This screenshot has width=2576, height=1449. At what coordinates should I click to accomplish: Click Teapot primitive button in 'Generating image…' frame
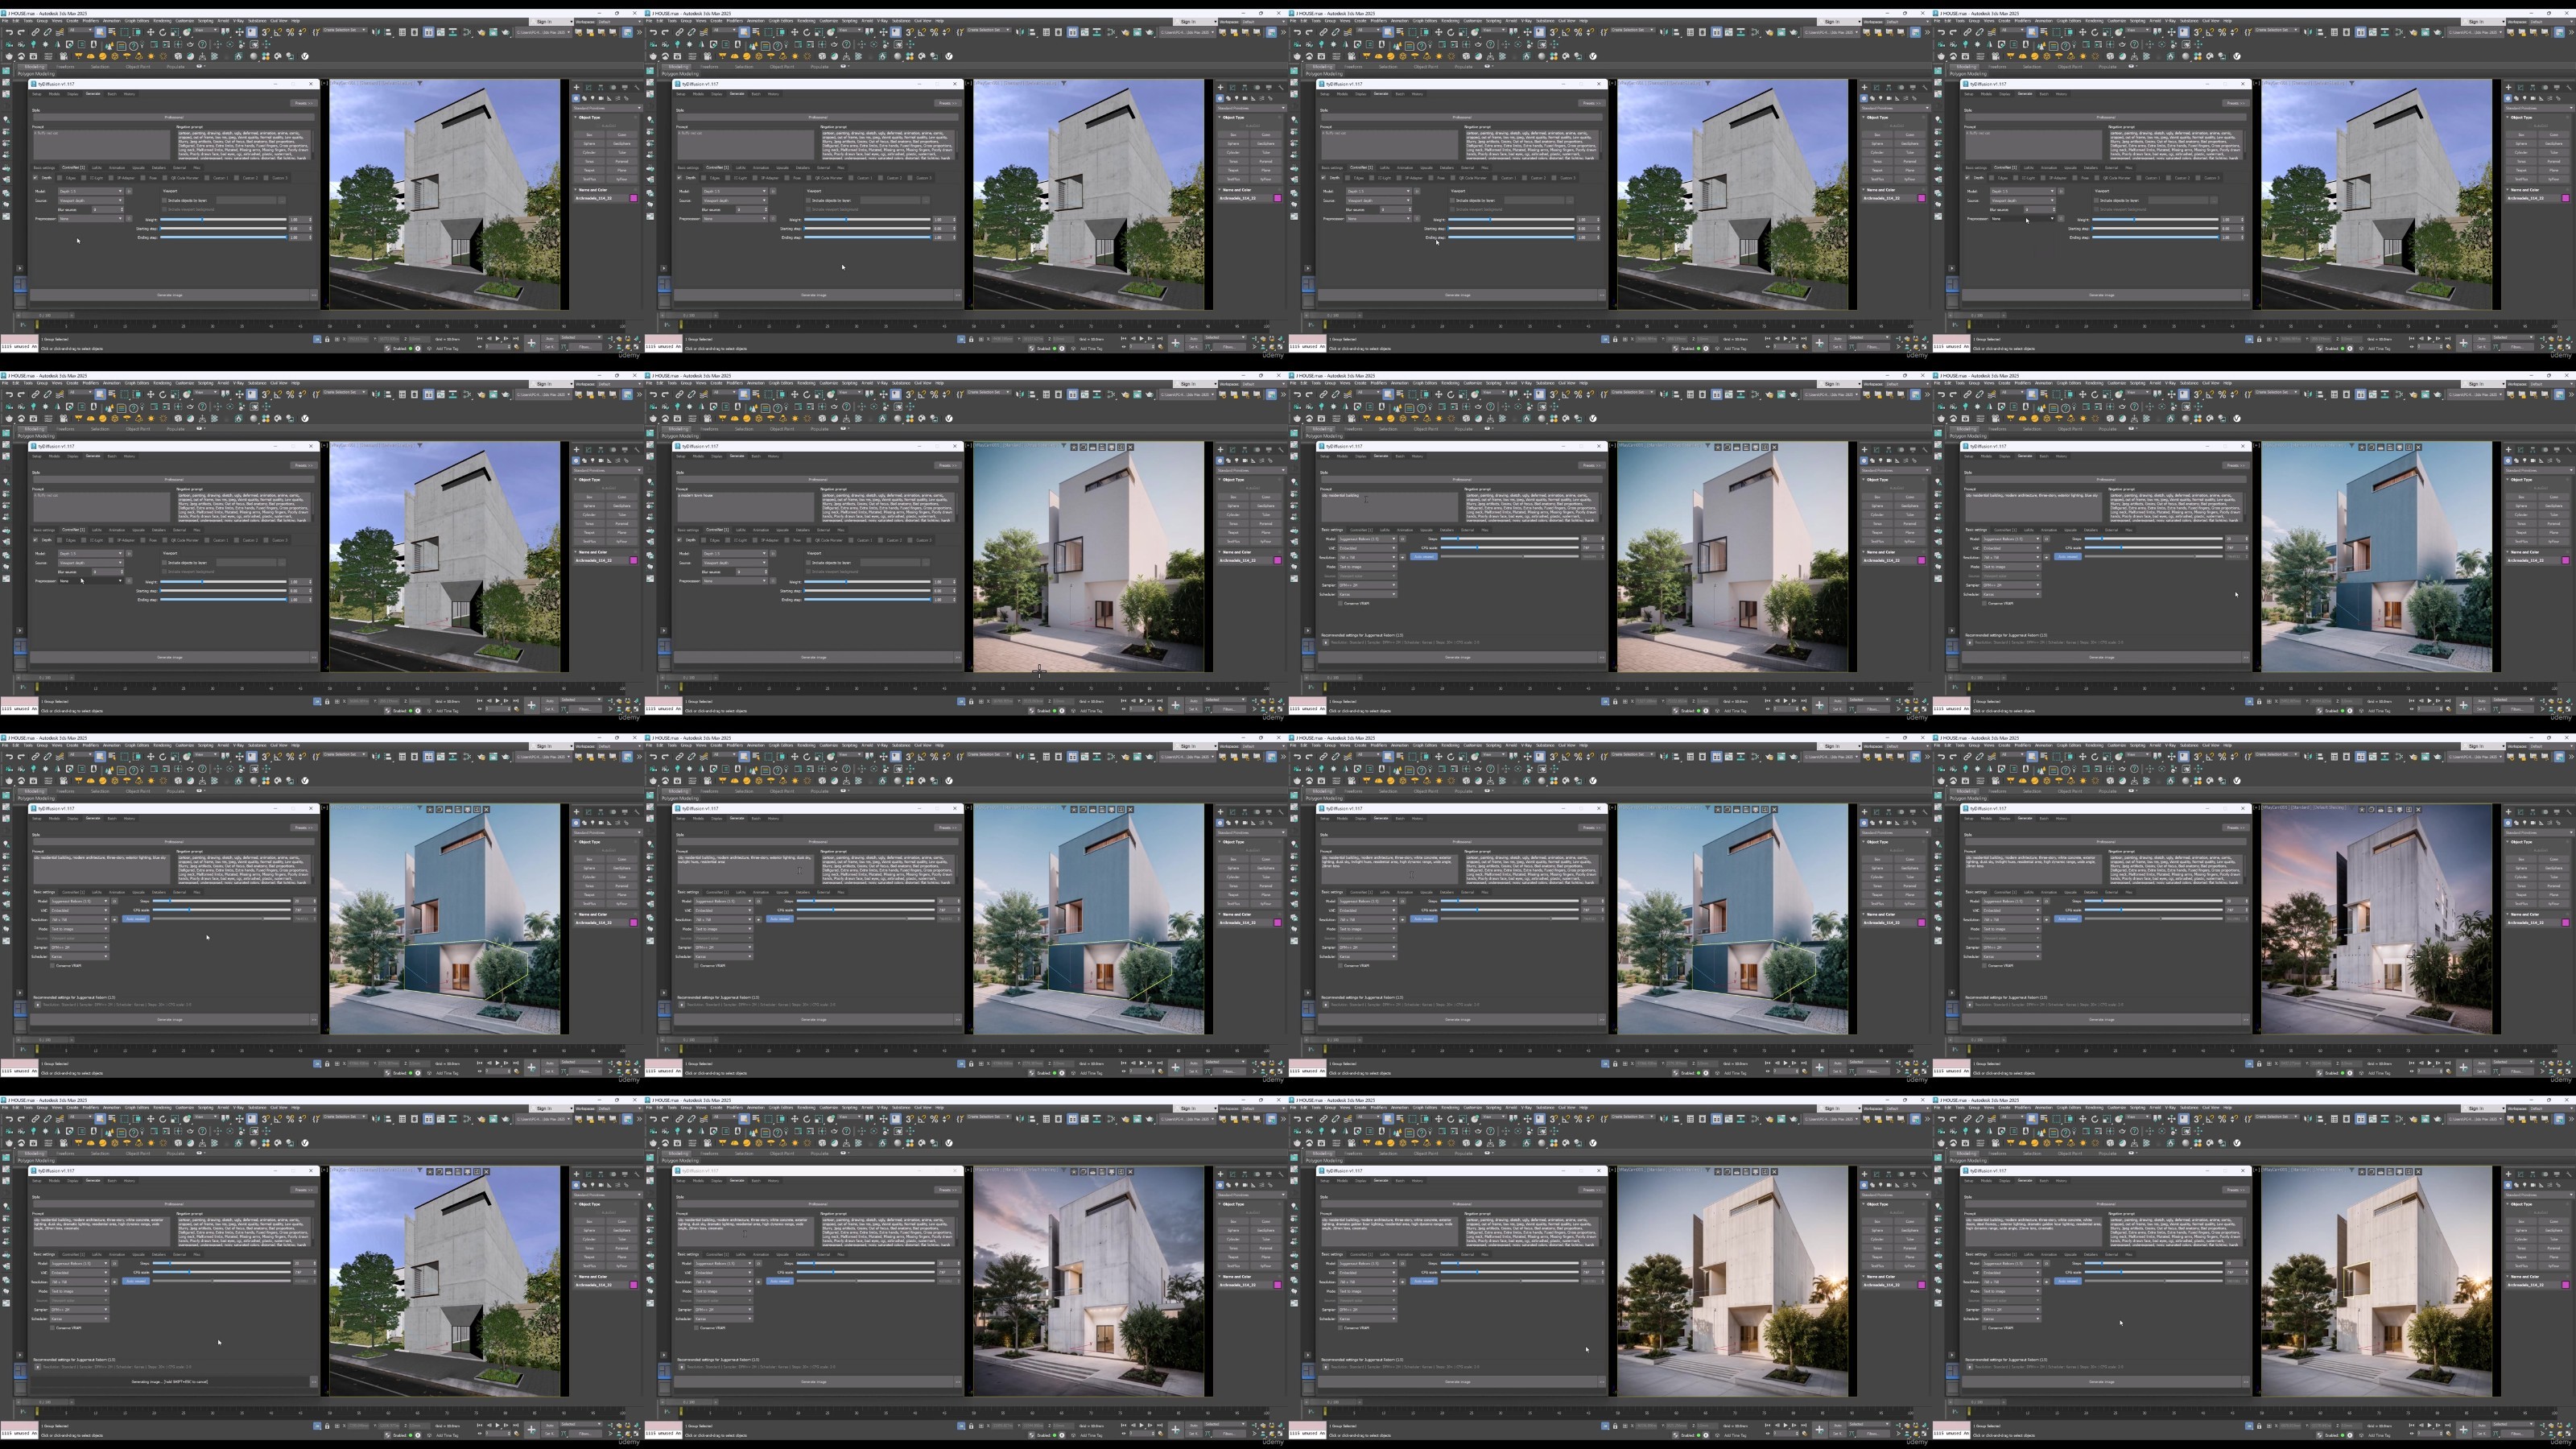590,1257
